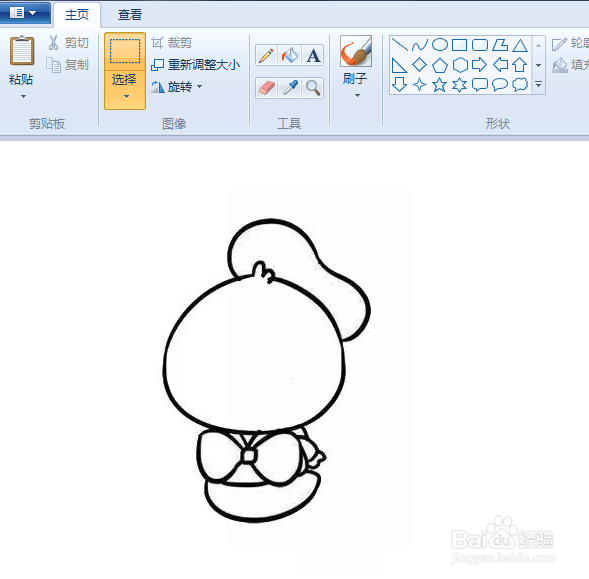Screen dimensions: 589x579
Task: Choose the polygon shape
Action: click(500, 45)
